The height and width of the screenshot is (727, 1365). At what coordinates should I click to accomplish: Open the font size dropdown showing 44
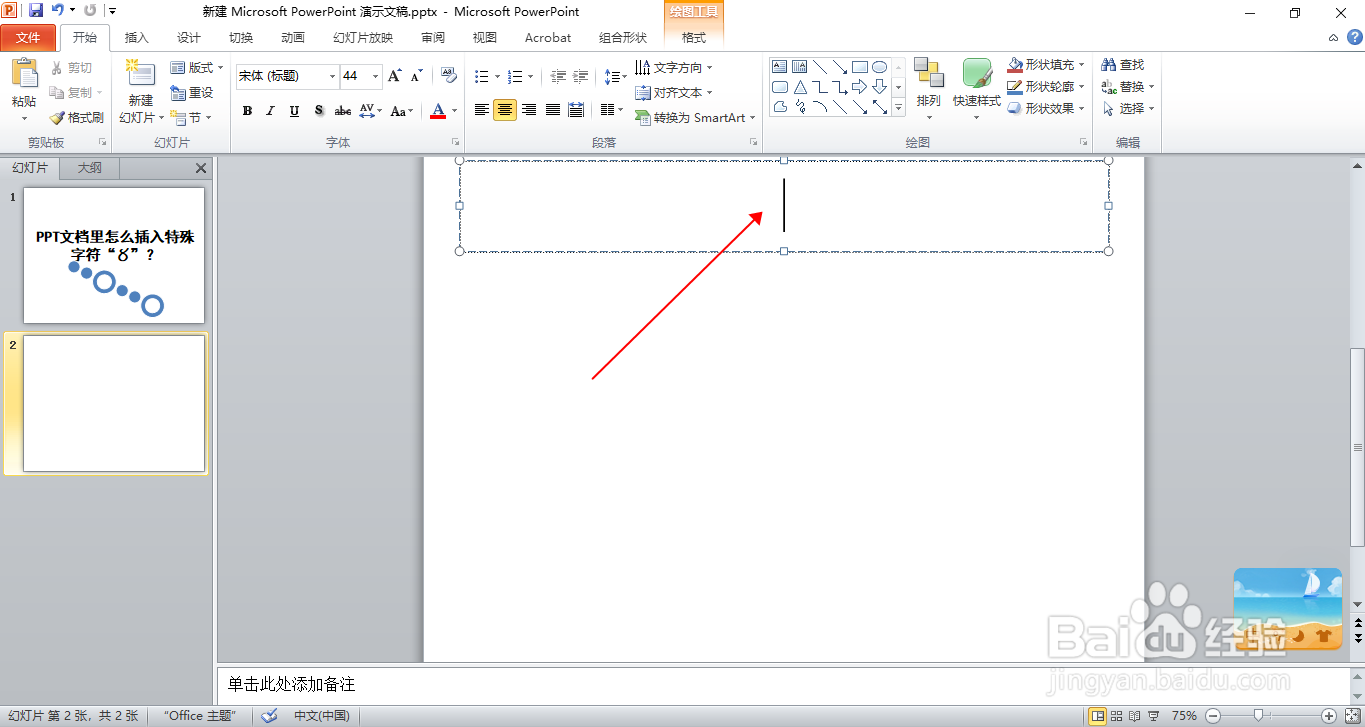(x=375, y=76)
